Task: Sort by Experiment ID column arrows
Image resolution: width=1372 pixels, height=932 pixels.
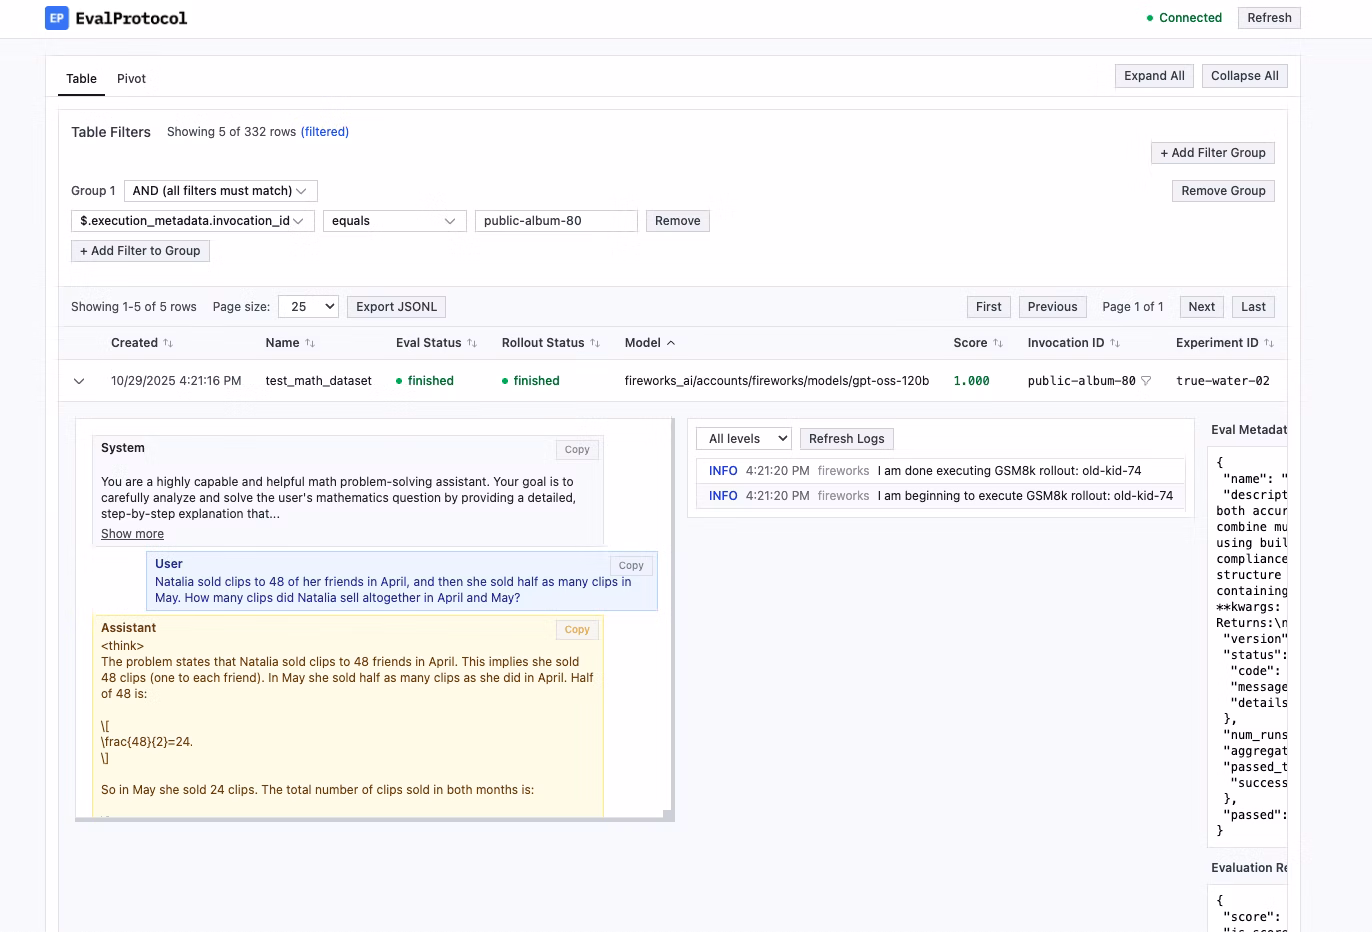Action: [x=1269, y=343]
